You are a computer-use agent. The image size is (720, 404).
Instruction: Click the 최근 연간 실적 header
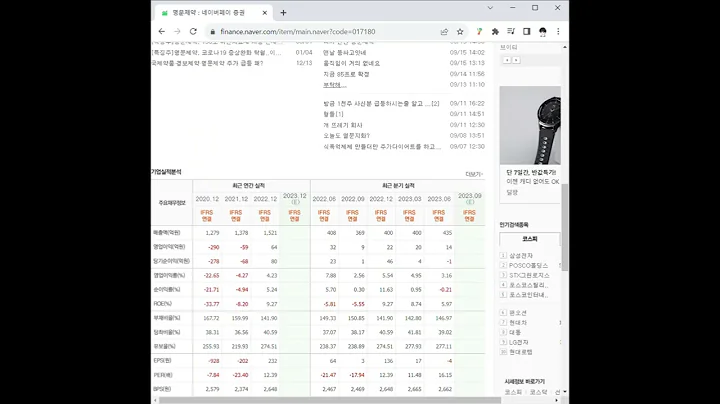[248, 185]
